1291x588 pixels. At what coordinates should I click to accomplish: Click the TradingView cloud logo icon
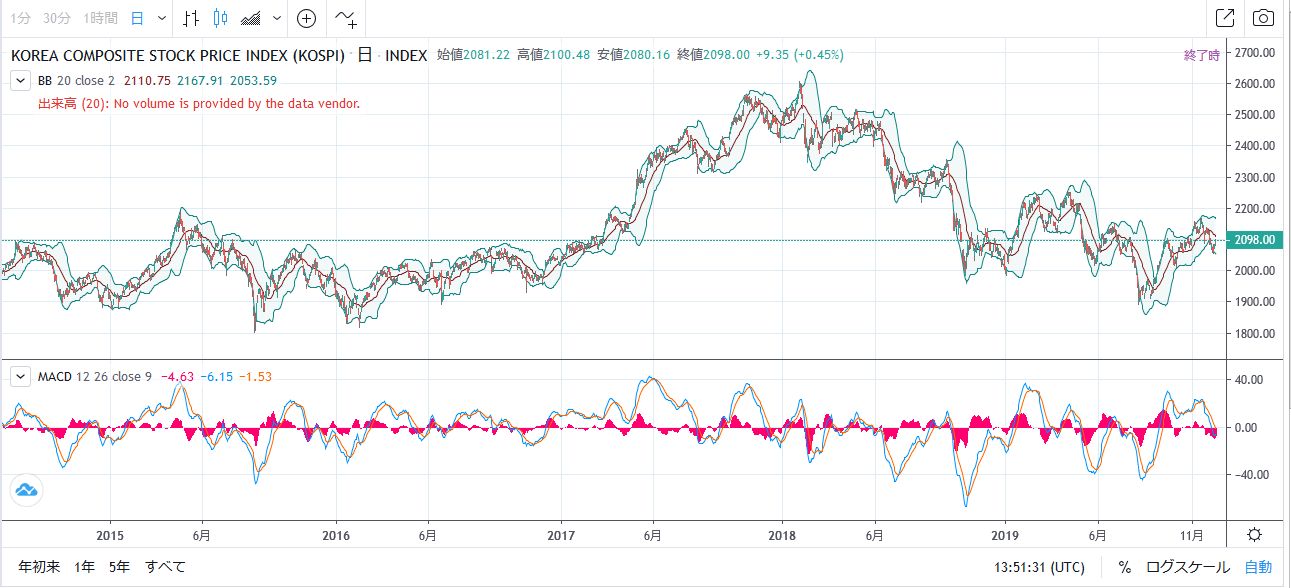[x=26, y=490]
